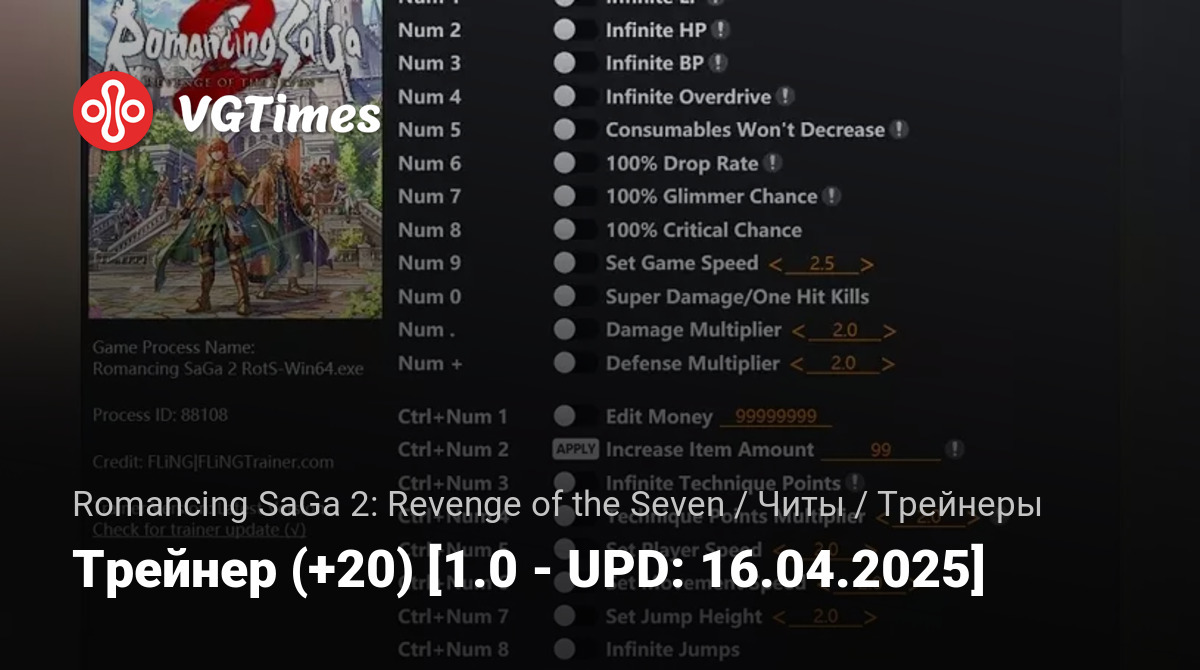Click the 100% Drop Rate info icon

[x=773, y=163]
